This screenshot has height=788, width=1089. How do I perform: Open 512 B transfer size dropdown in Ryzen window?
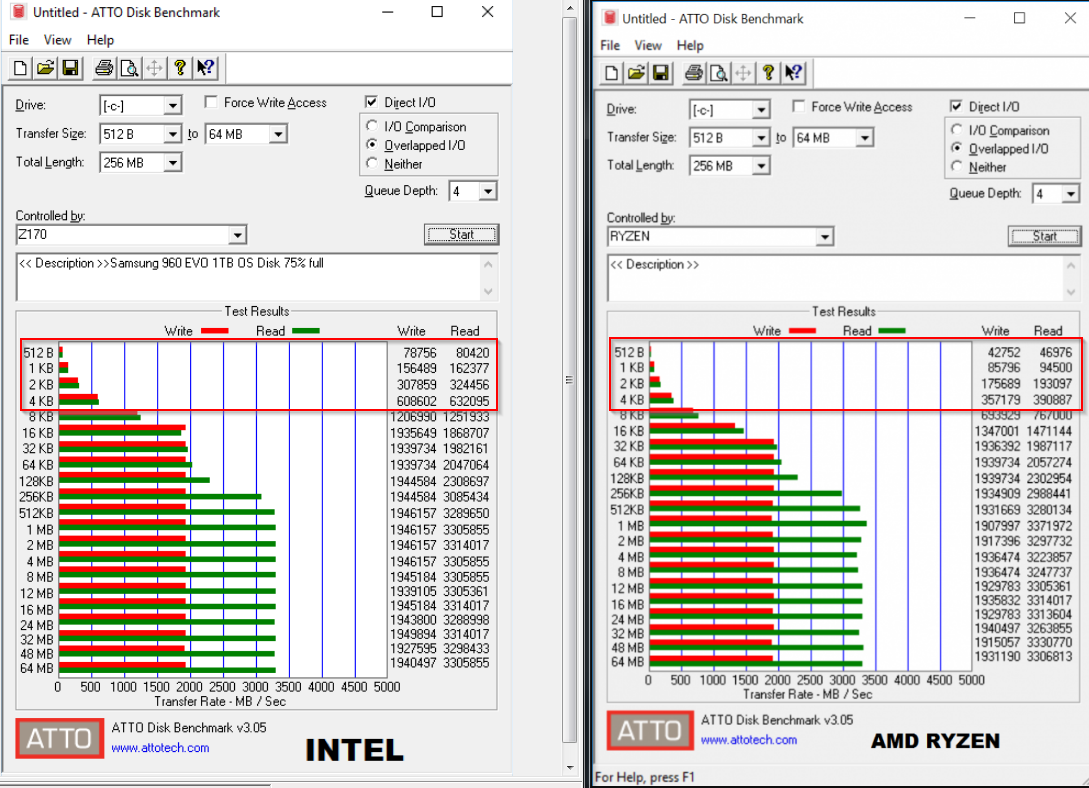click(761, 137)
